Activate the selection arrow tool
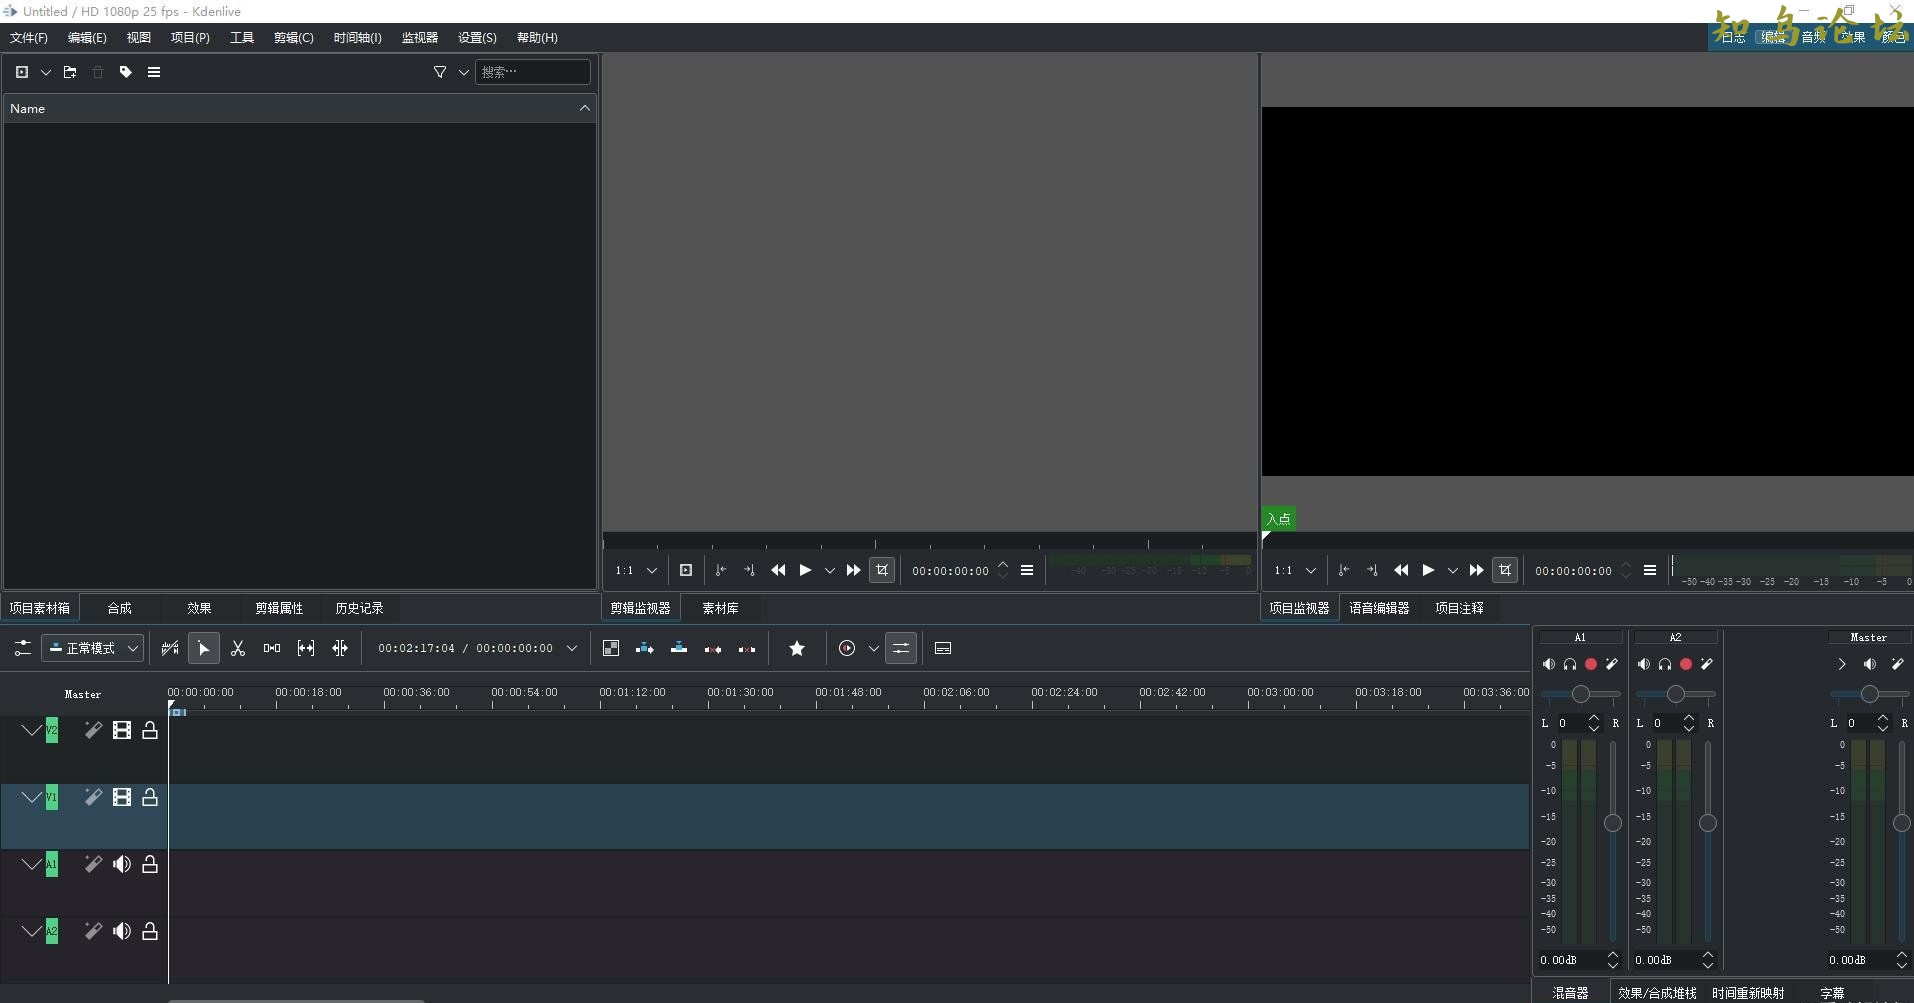Viewport: 1914px width, 1003px height. [204, 648]
